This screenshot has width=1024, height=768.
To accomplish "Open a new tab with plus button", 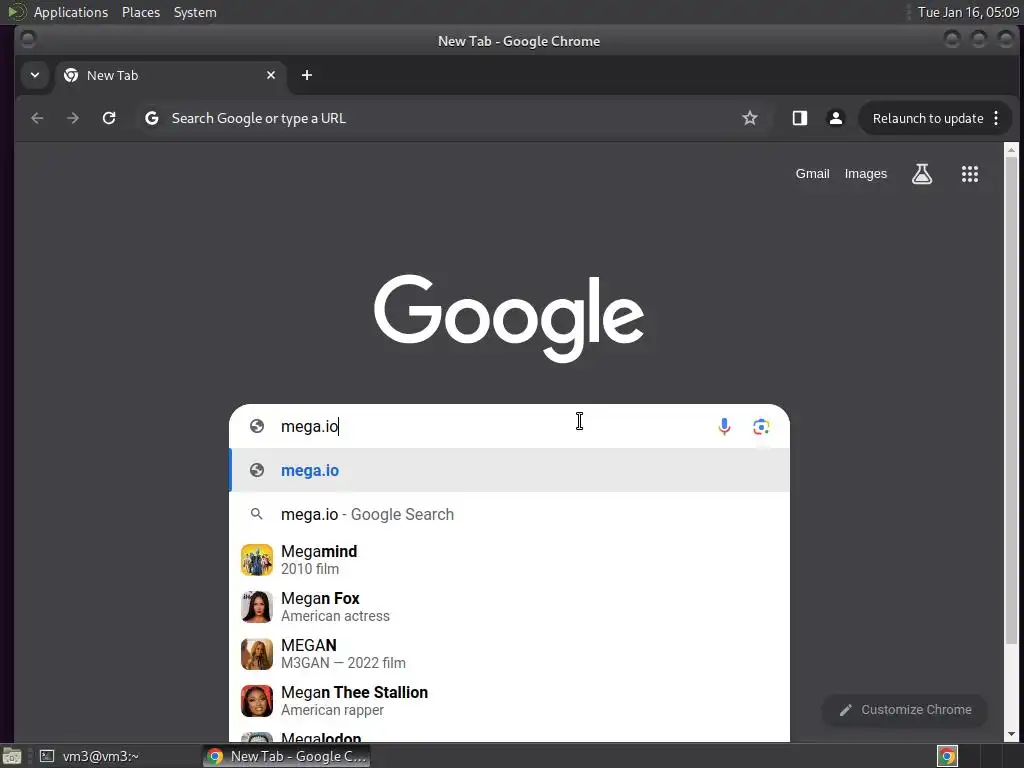I will tap(307, 75).
